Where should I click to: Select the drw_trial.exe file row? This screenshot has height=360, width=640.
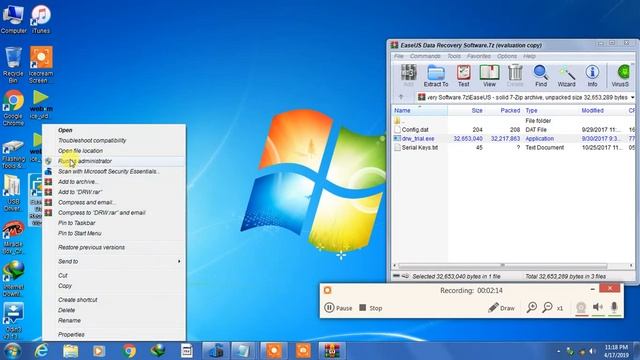pos(514,138)
